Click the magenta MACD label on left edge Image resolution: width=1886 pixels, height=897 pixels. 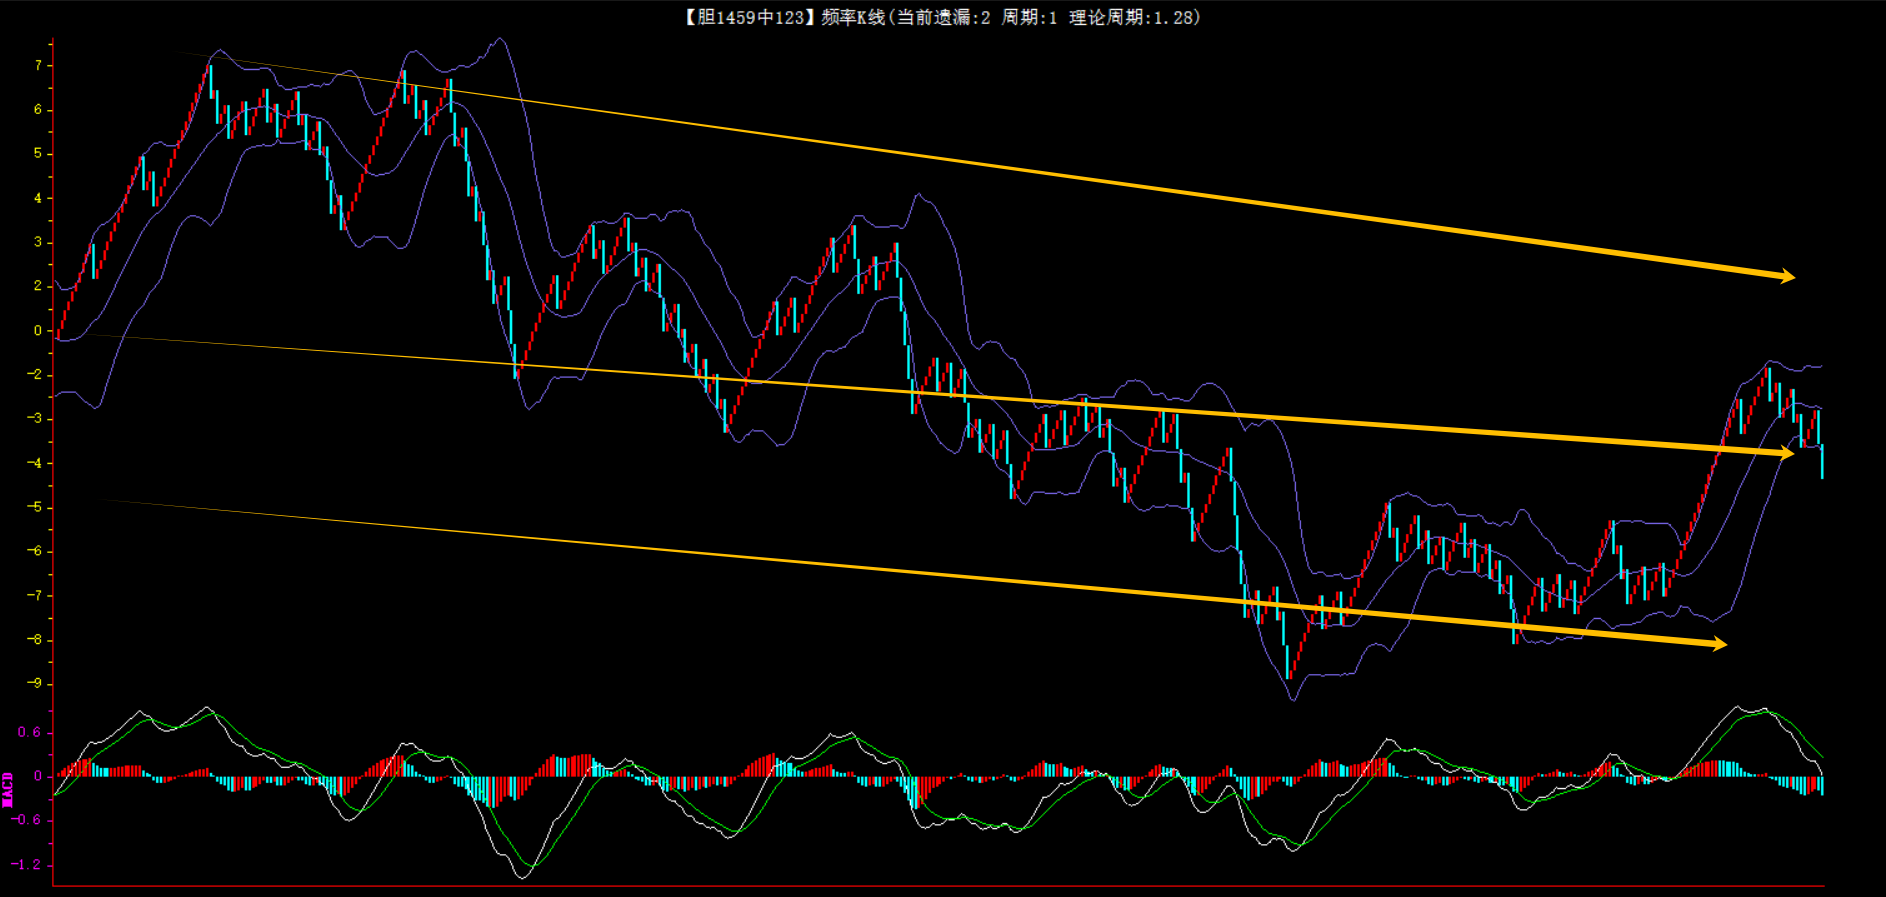8,788
